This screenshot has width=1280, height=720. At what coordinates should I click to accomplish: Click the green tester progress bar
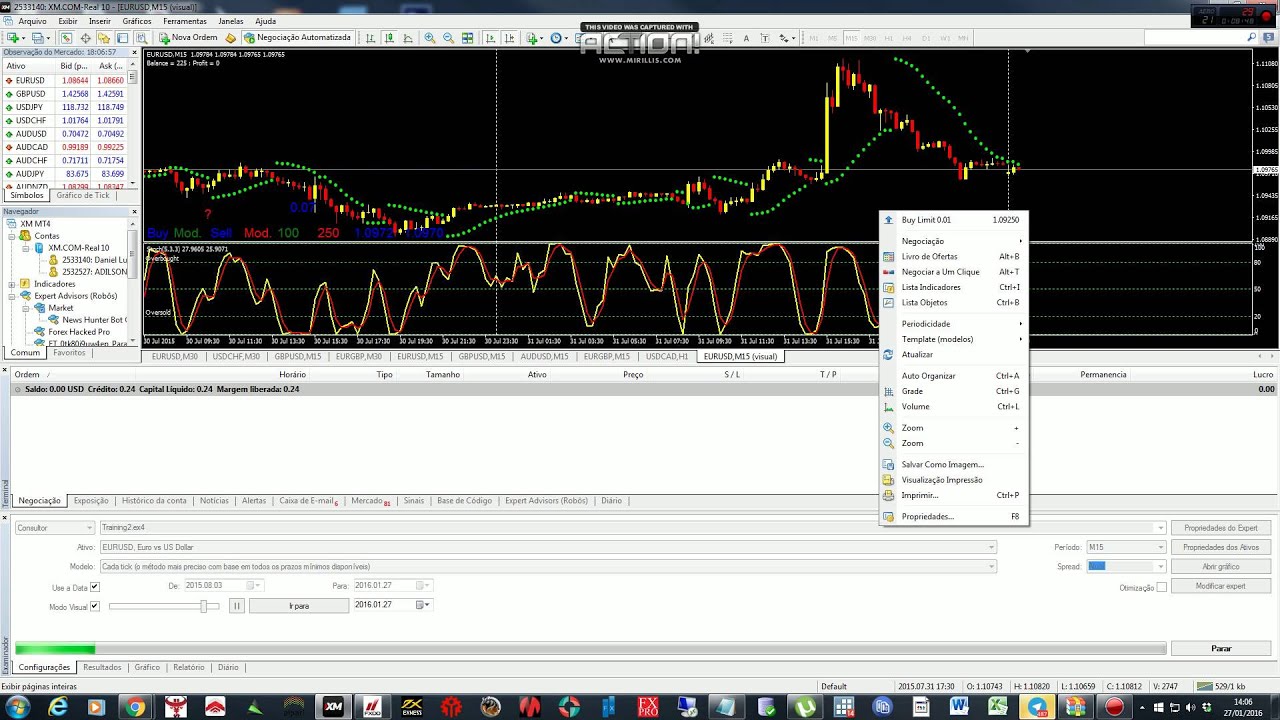(55, 649)
